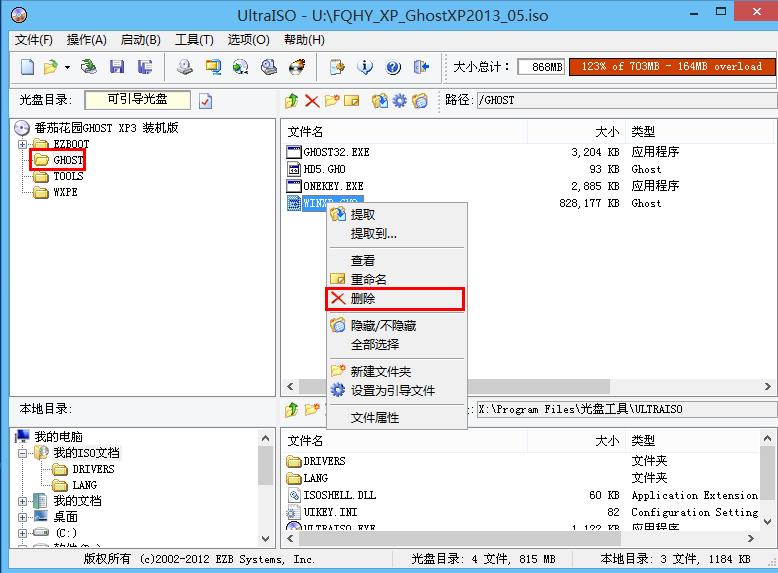Select 删除 from the context menu
Image resolution: width=778 pixels, height=573 pixels.
pyautogui.click(x=363, y=299)
